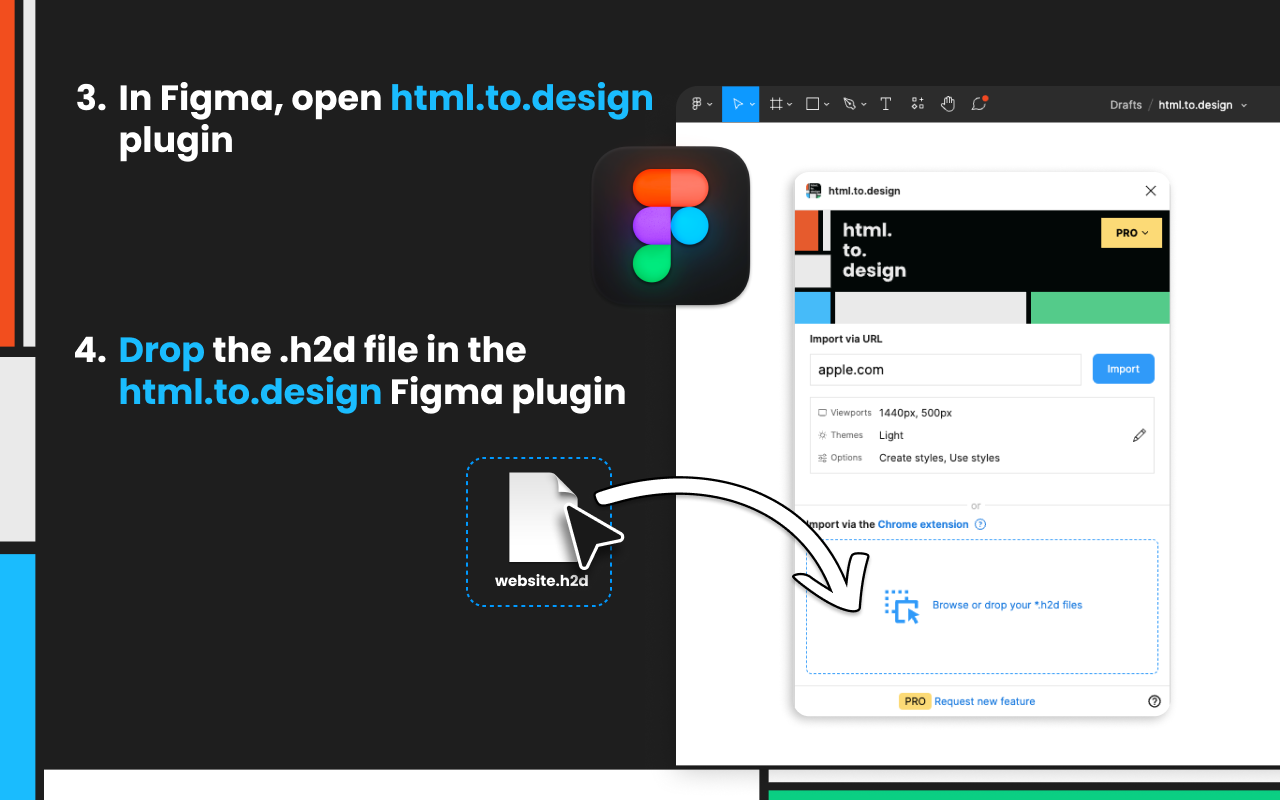Screen dimensions: 1280x800
Task: Click the pencil edit icon for import settings
Action: click(1139, 435)
